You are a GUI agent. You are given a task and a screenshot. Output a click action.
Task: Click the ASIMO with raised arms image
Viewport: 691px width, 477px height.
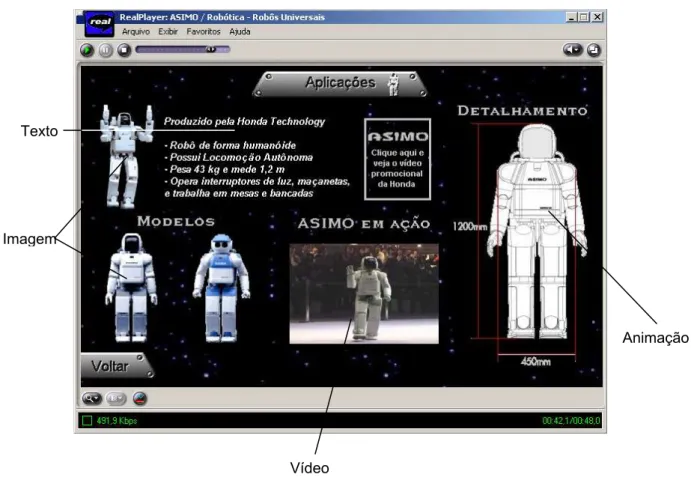tap(125, 156)
